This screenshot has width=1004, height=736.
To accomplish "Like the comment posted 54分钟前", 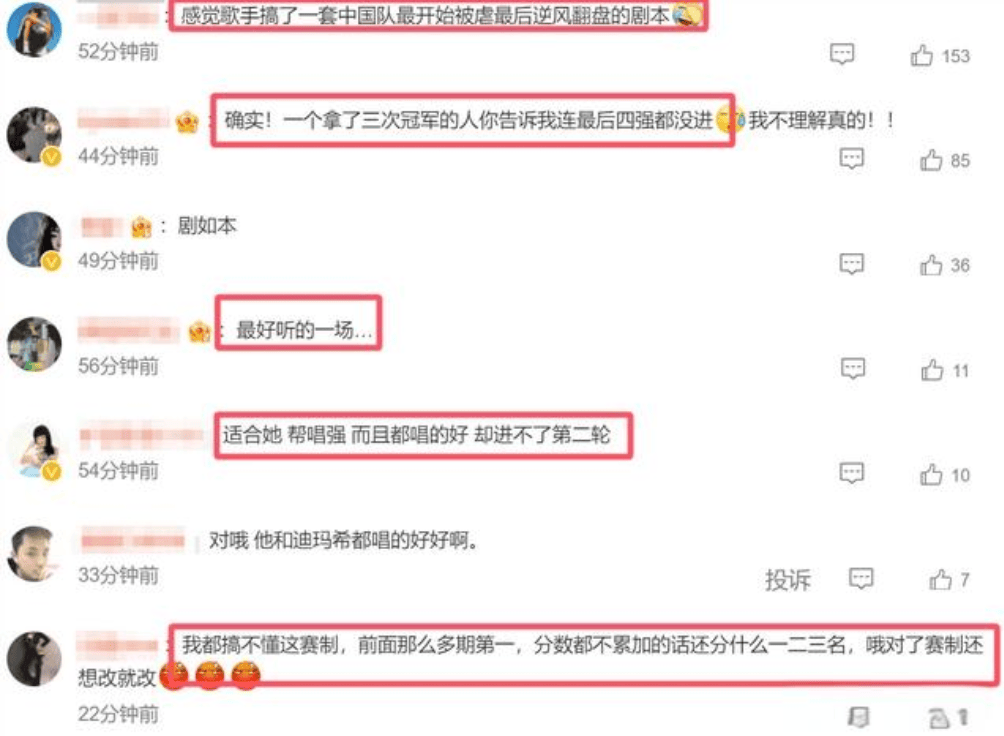I will [931, 475].
